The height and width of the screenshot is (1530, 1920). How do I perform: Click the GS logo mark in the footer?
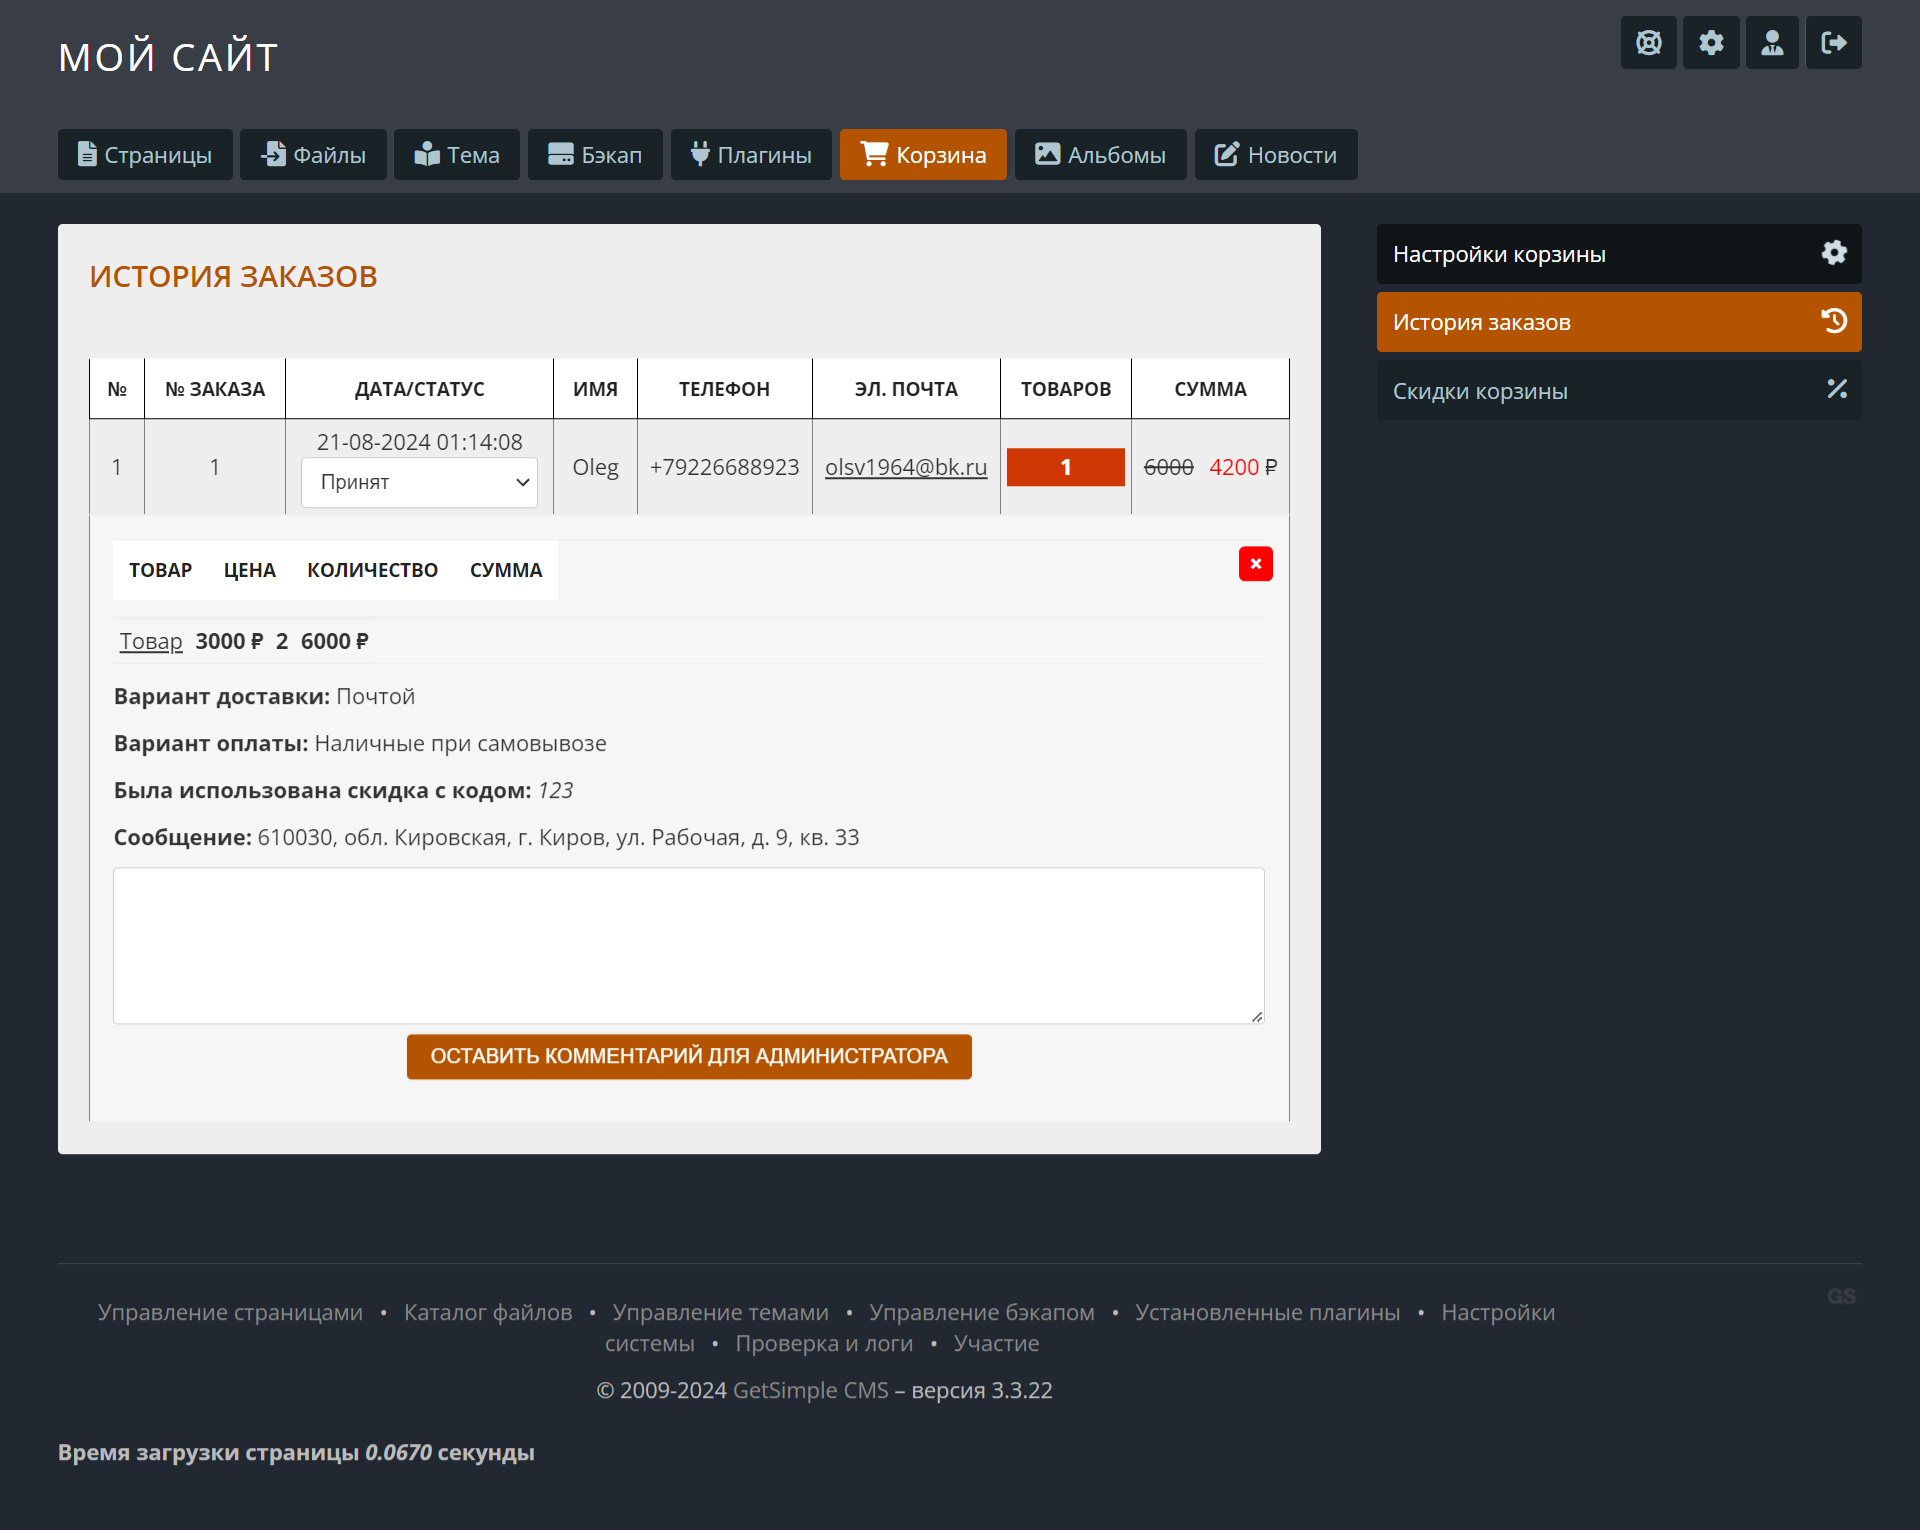pyautogui.click(x=1841, y=1296)
